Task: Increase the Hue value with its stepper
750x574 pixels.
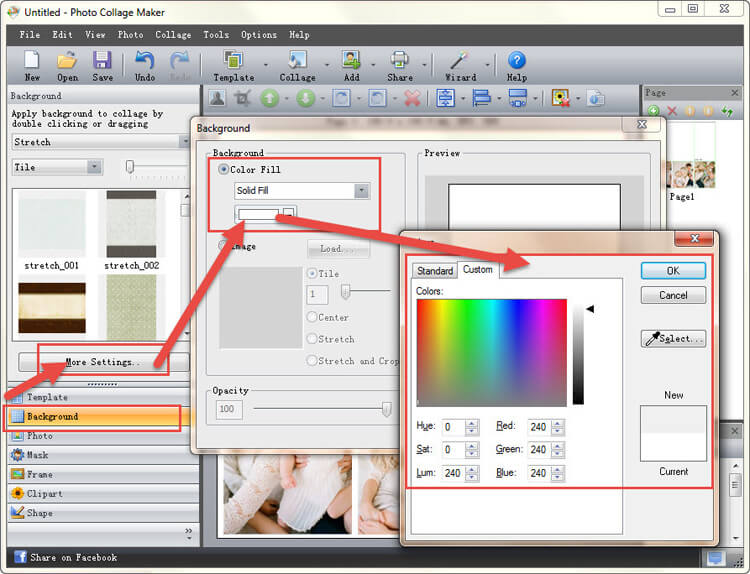Action: [472, 423]
